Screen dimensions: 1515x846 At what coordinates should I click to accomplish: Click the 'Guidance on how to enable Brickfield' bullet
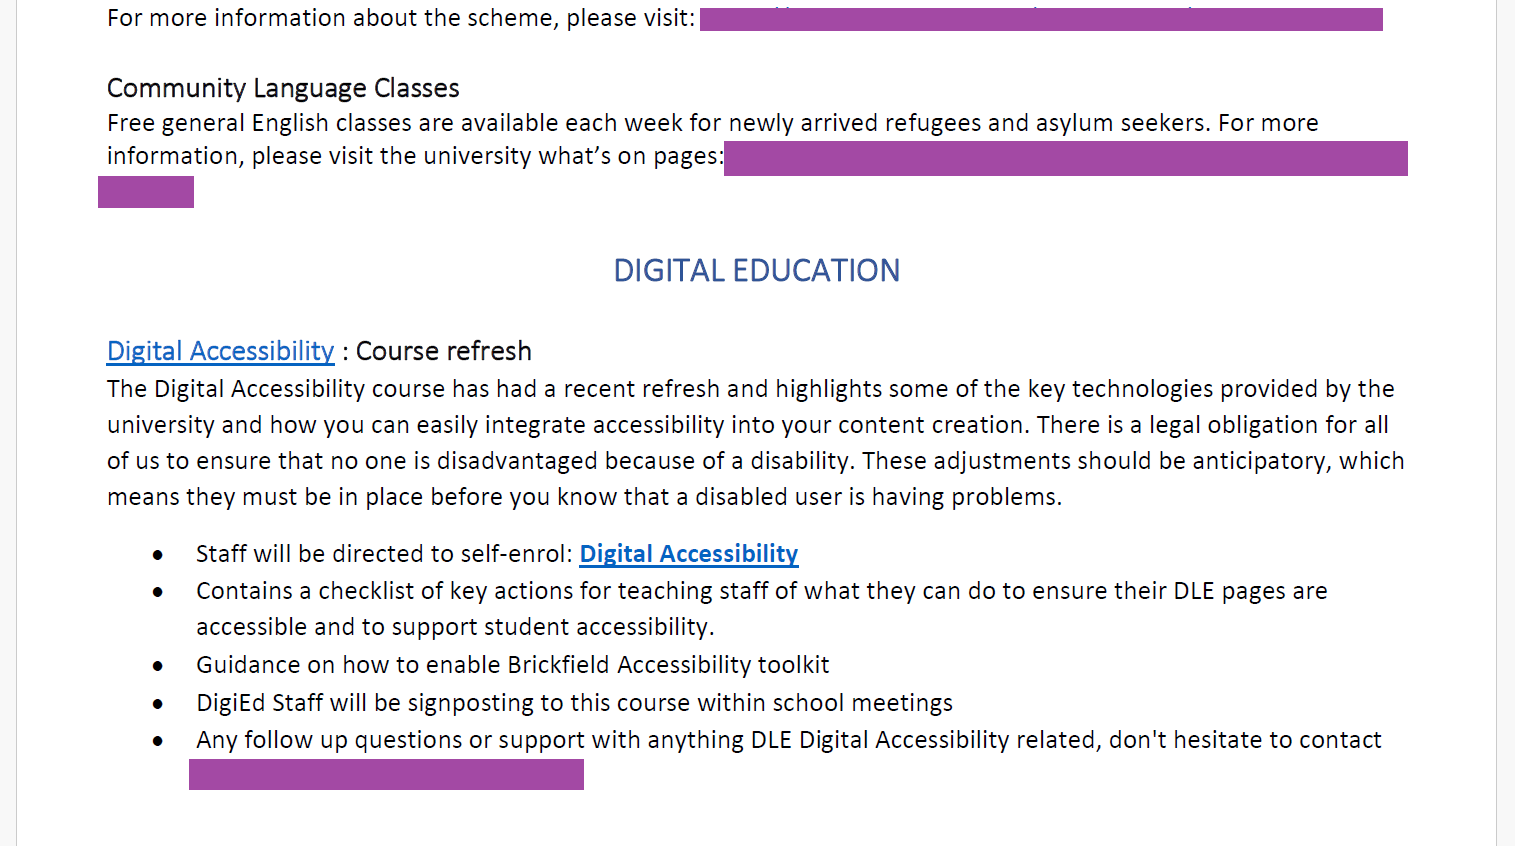512,665
